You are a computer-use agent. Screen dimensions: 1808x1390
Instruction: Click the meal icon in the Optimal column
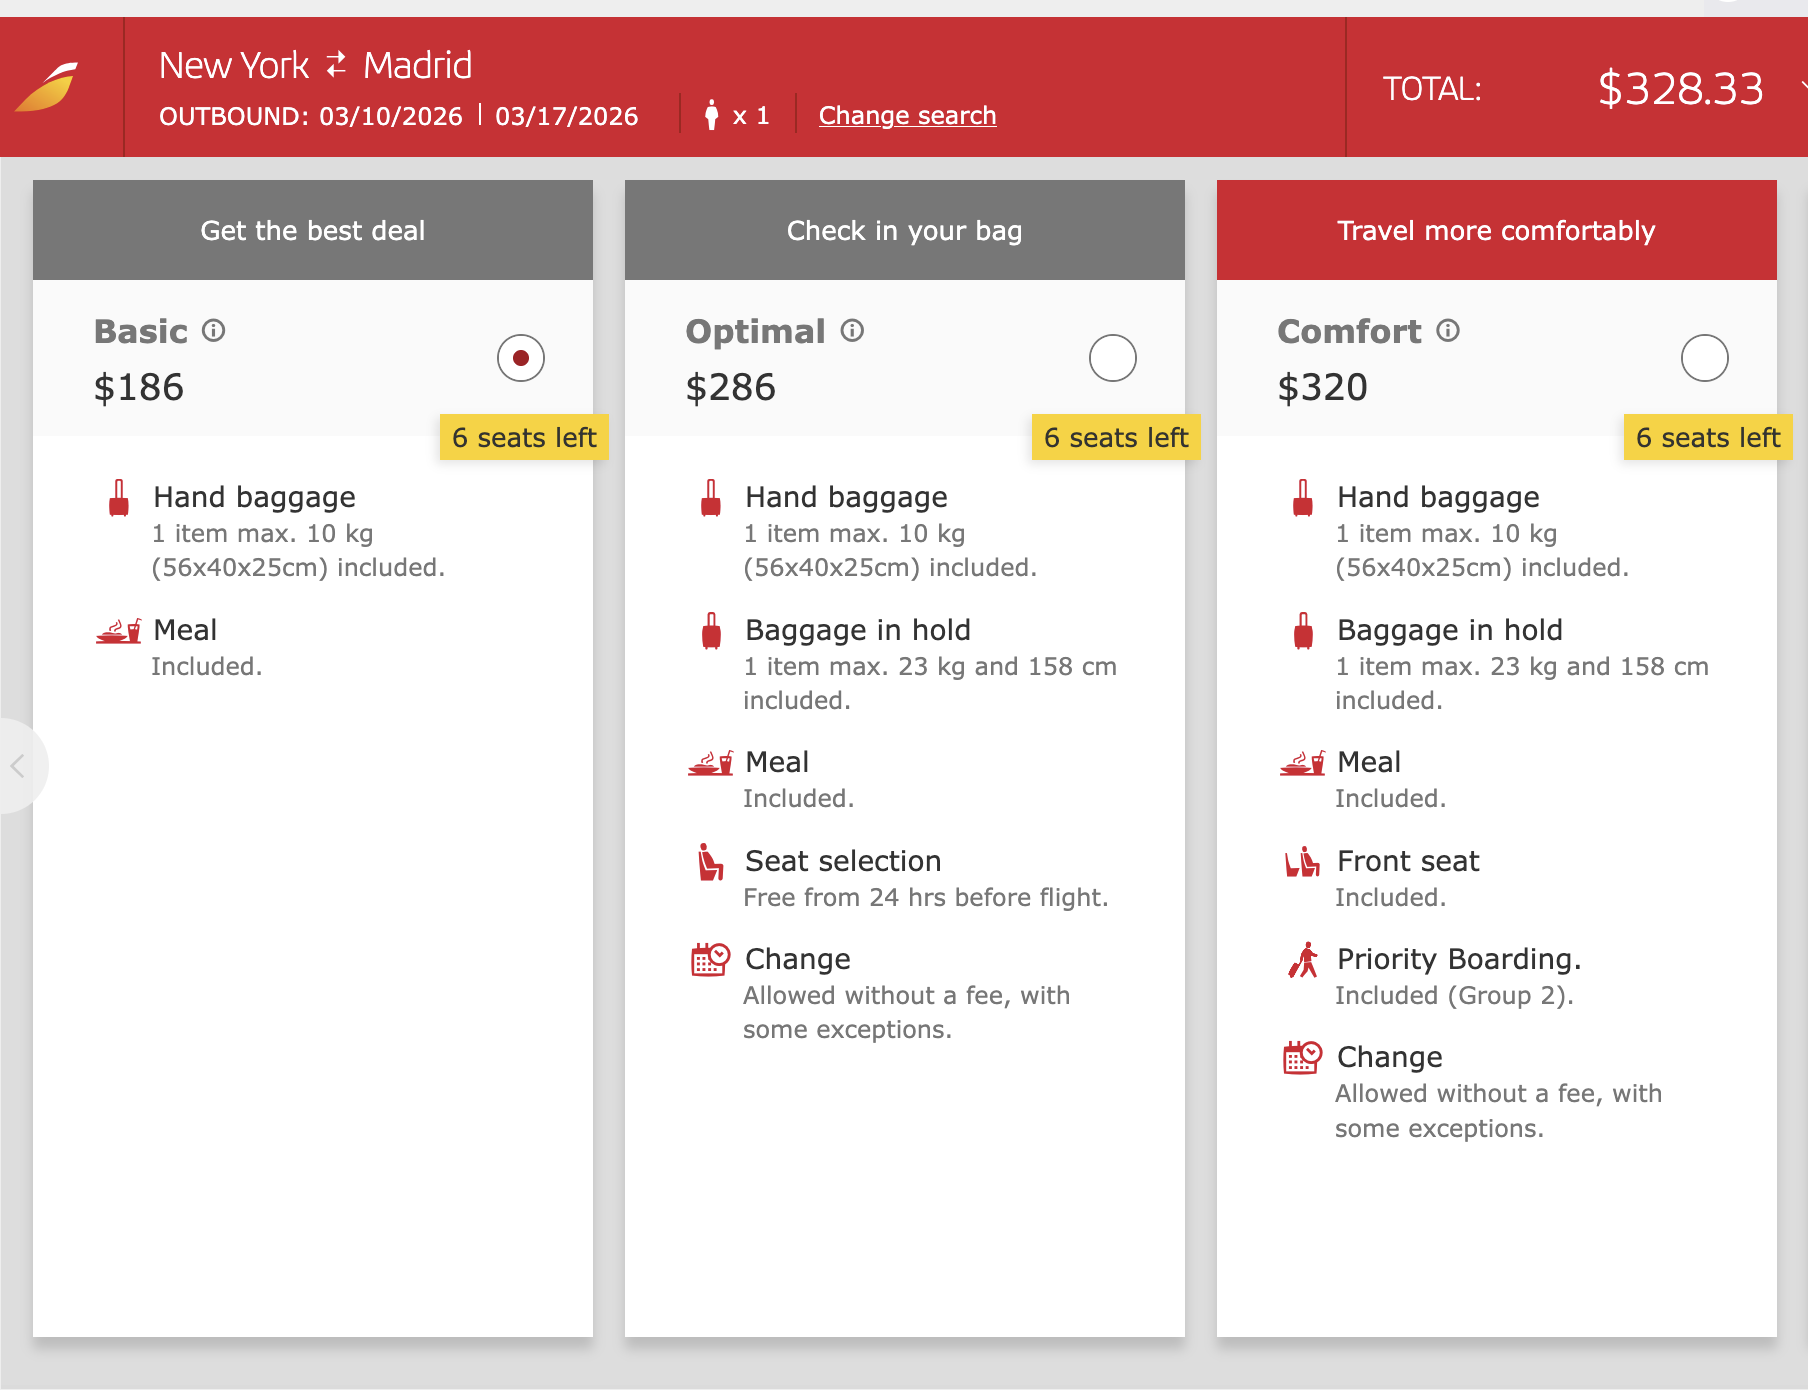(x=710, y=763)
